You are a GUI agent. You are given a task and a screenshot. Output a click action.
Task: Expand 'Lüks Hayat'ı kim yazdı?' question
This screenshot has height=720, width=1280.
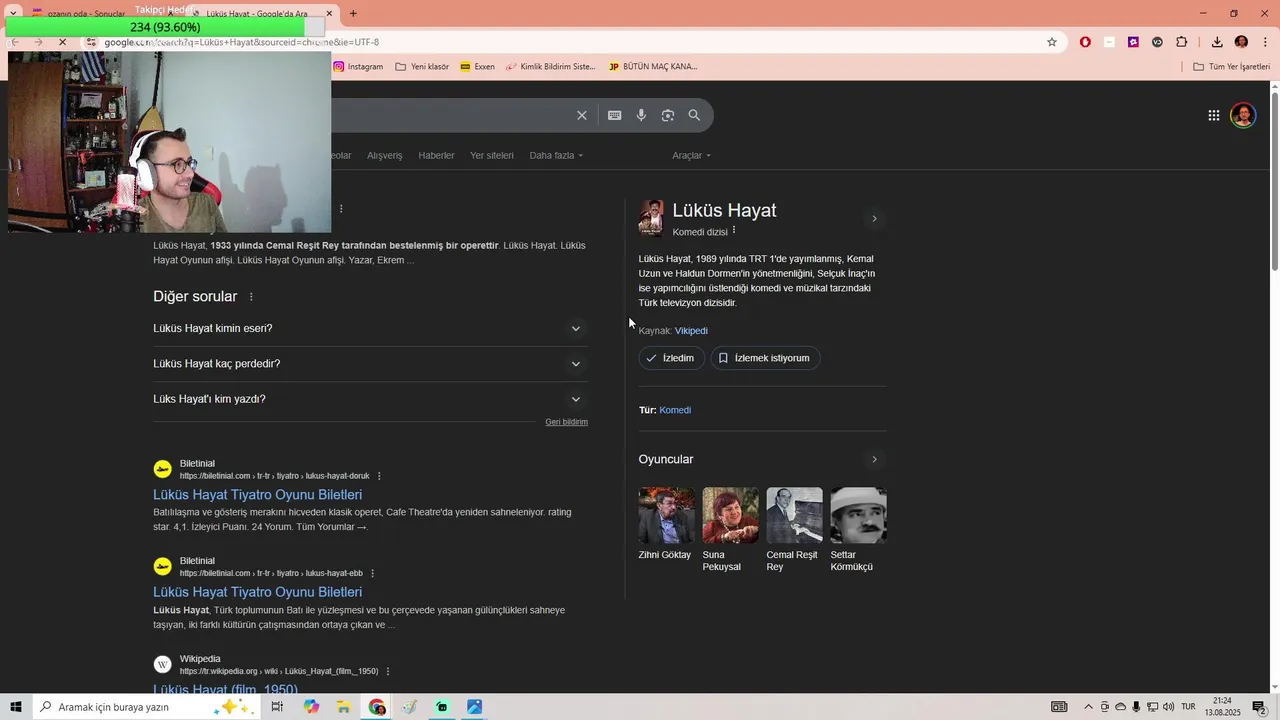pos(370,399)
